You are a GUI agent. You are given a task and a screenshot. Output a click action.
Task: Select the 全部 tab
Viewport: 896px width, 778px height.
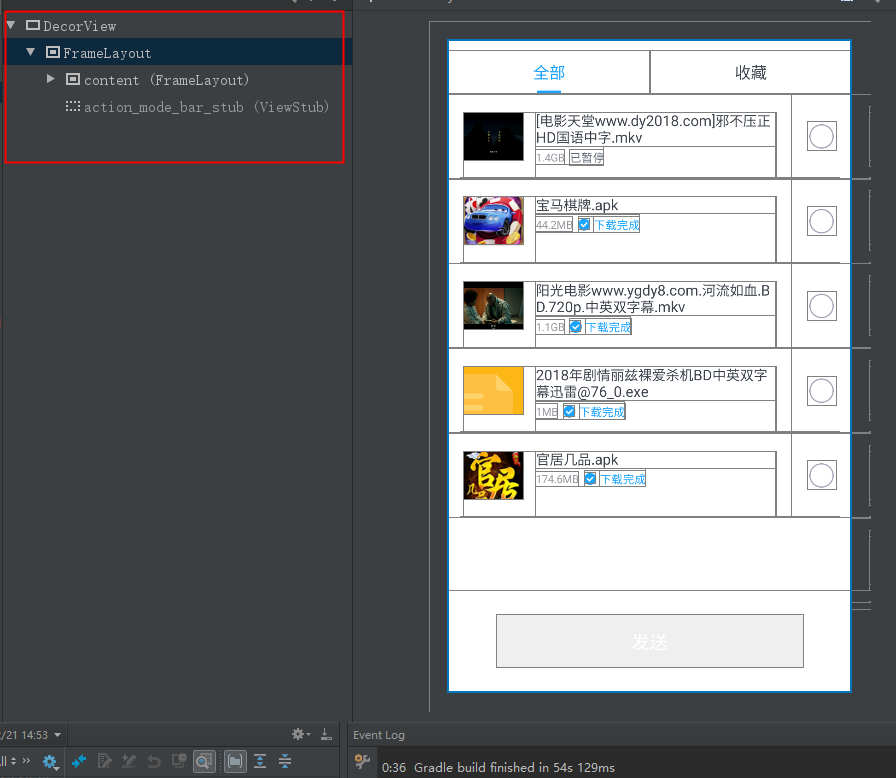549,71
